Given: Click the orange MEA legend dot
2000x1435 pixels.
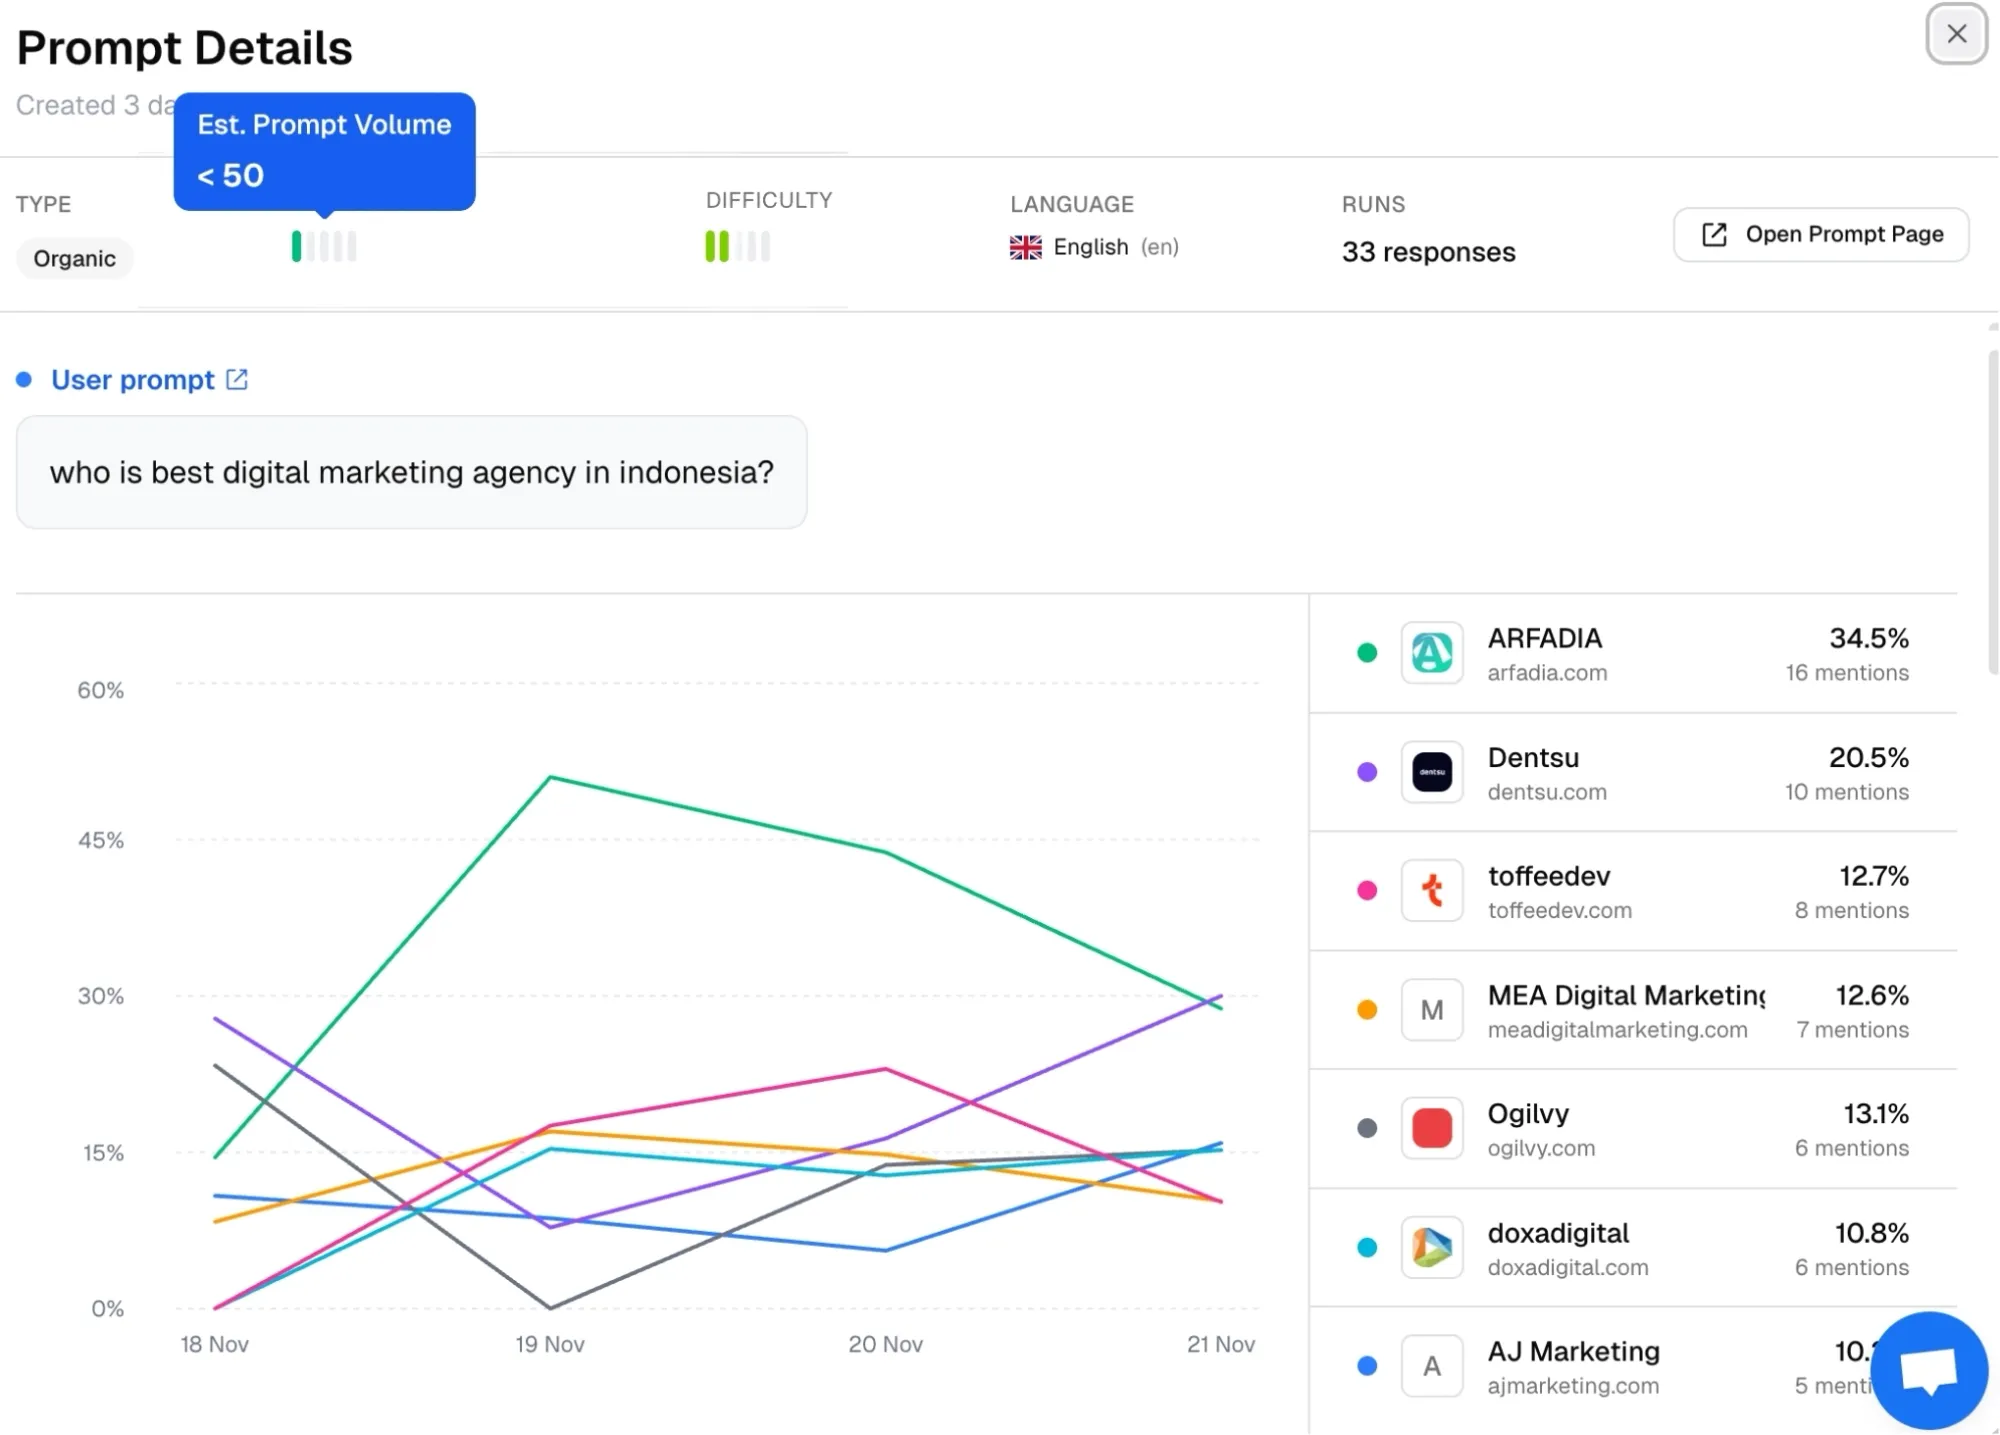Looking at the screenshot, I should click(1367, 1010).
